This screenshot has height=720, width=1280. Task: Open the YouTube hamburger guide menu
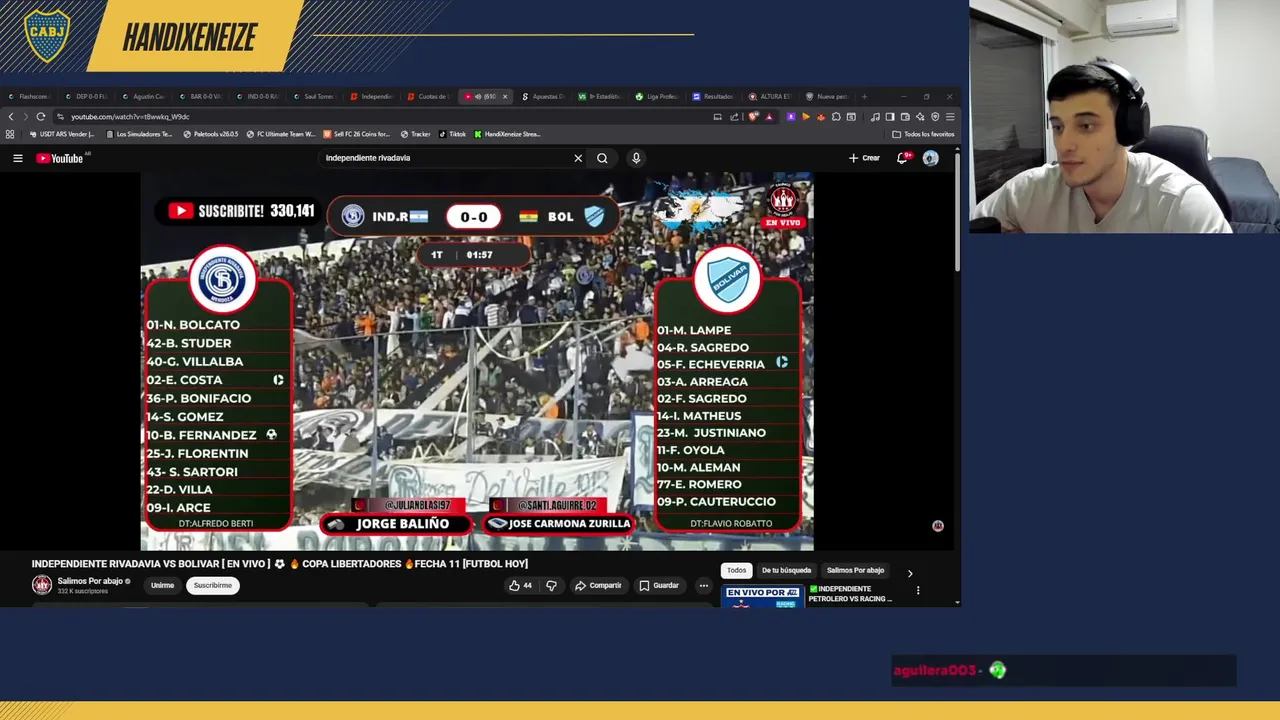(x=17, y=158)
